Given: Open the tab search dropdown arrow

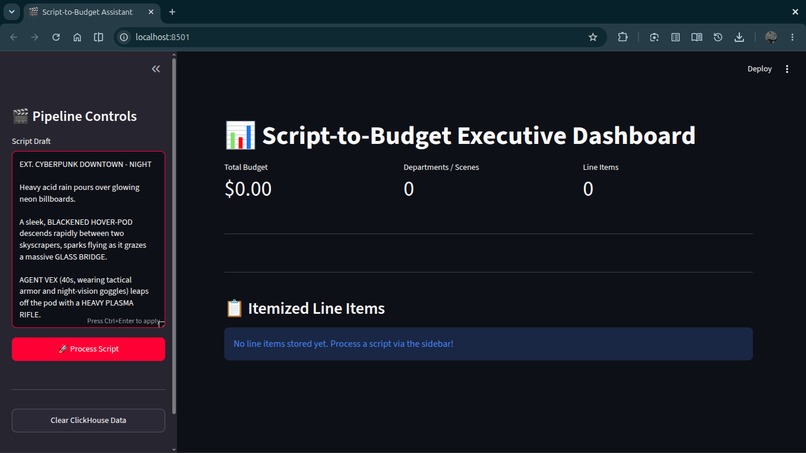Looking at the screenshot, I should pos(11,11).
